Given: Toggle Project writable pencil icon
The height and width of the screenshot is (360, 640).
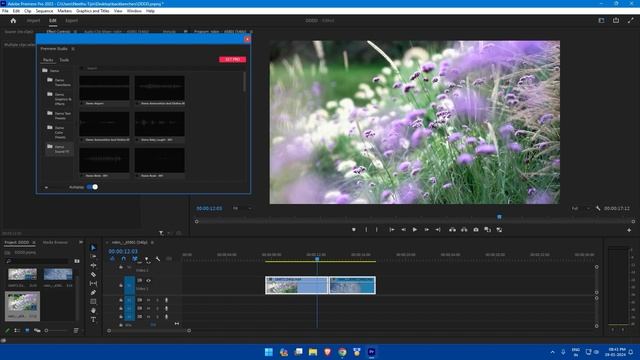Looking at the screenshot, I should [7, 330].
